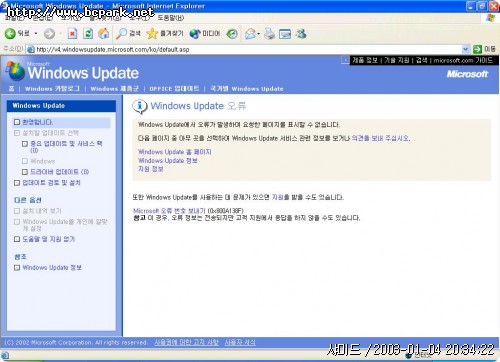Click the Print toolbar icon
The image size is (500, 362).
tap(269, 34)
